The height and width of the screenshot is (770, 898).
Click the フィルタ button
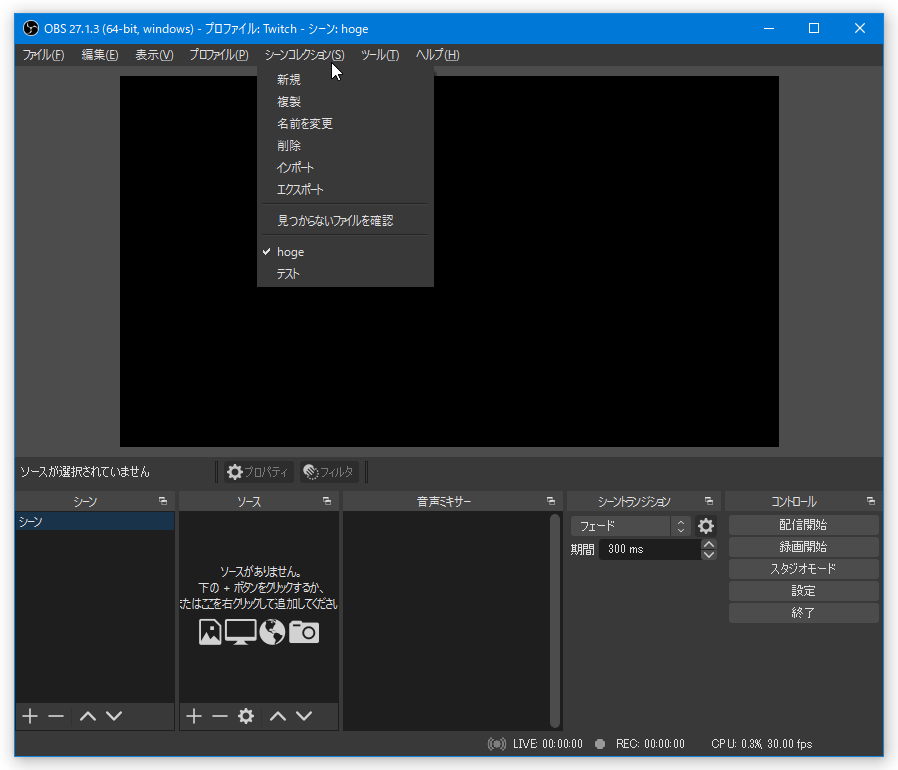329,472
